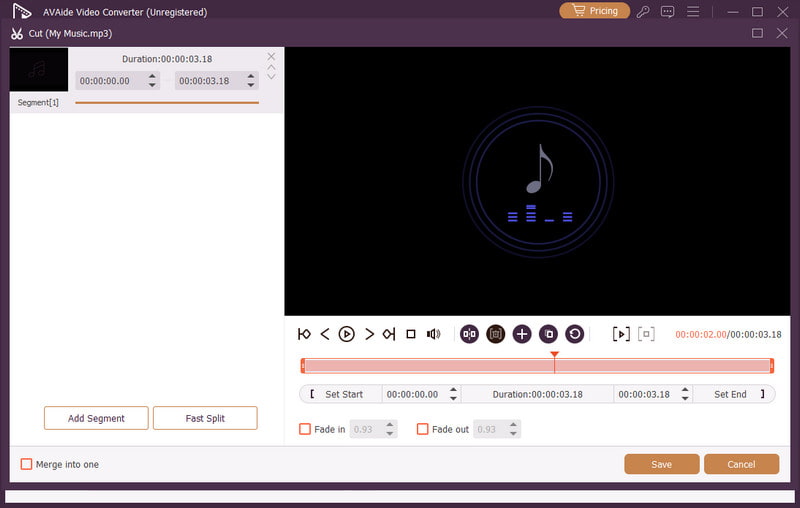Reset the cut with the circular arrow icon
The height and width of the screenshot is (508, 800).
(x=574, y=334)
